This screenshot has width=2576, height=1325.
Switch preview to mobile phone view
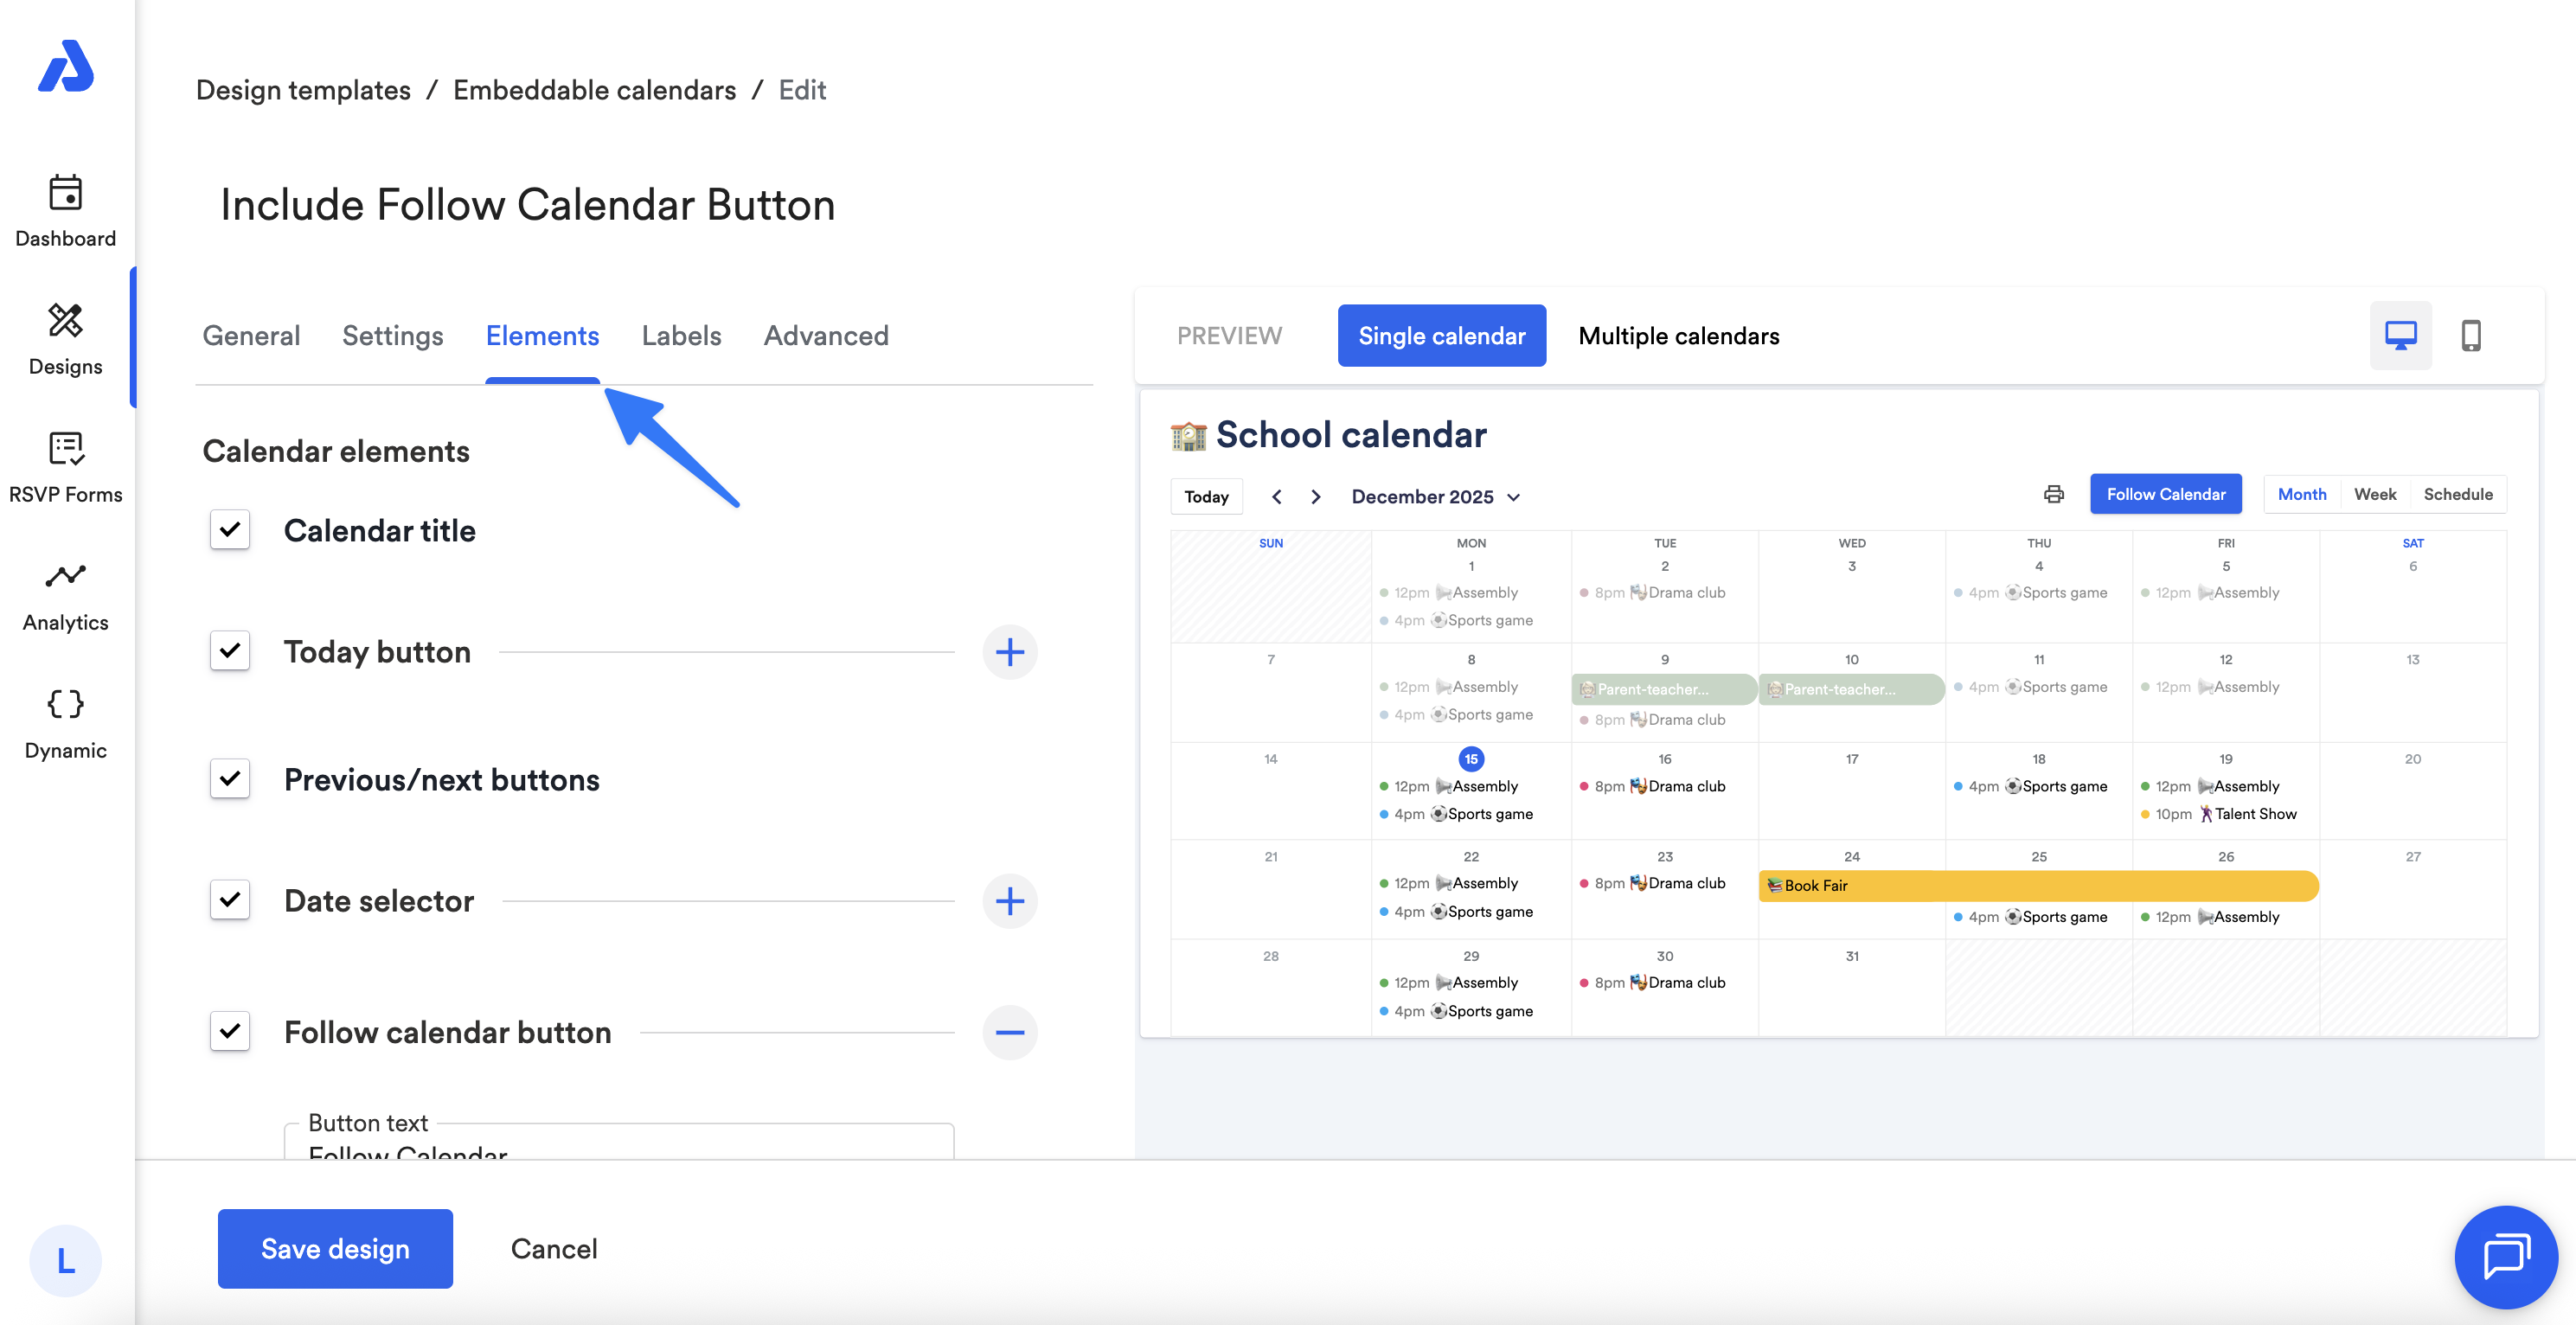click(x=2470, y=336)
